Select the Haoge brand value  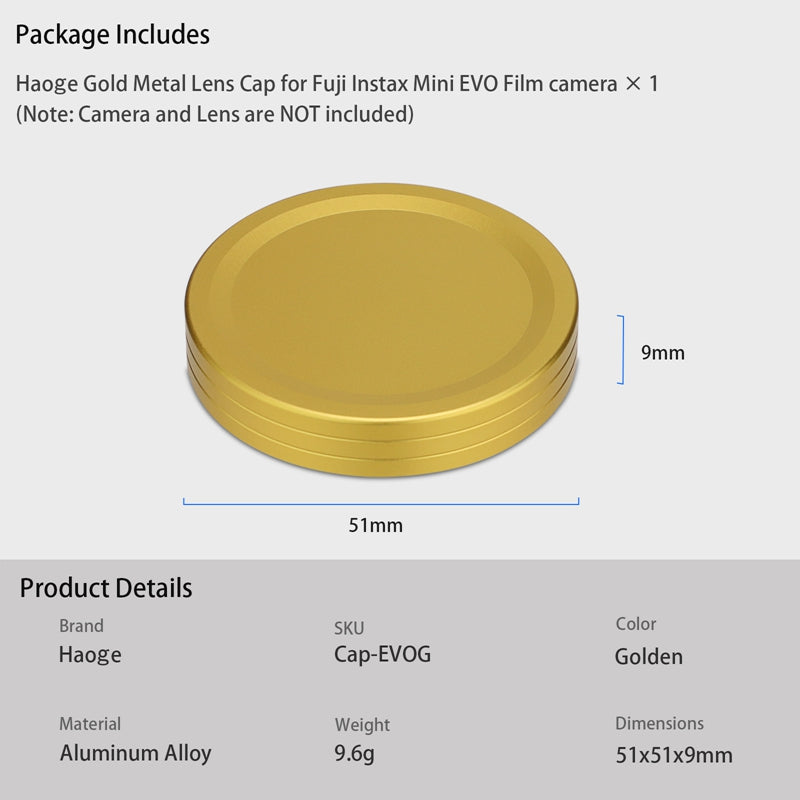[90, 655]
